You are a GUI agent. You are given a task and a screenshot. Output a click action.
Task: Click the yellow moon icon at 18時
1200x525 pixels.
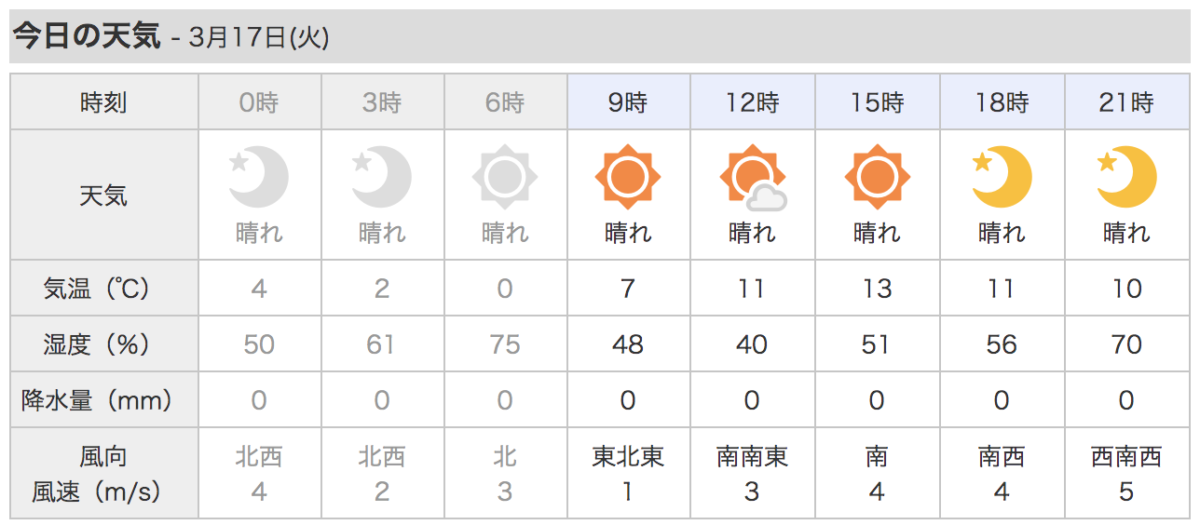(1002, 177)
